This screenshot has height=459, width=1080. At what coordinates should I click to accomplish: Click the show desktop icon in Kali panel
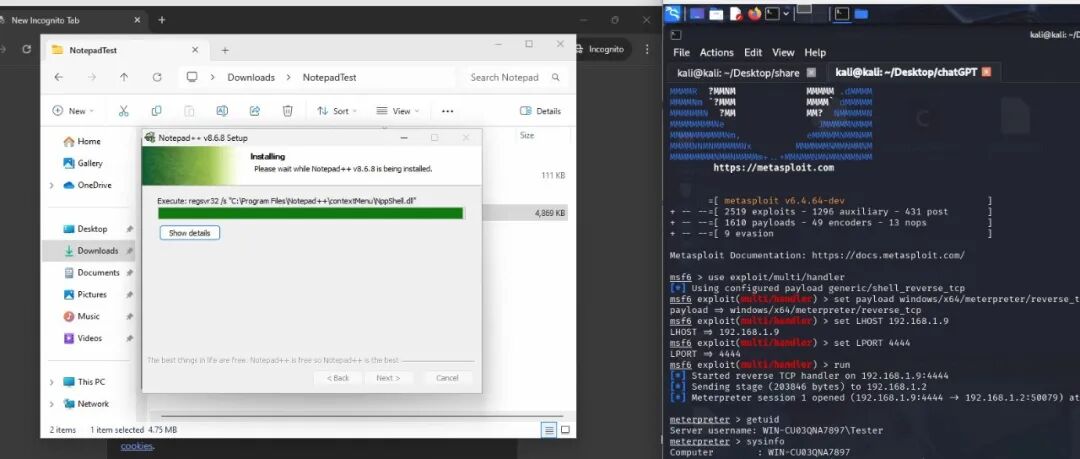[697, 13]
